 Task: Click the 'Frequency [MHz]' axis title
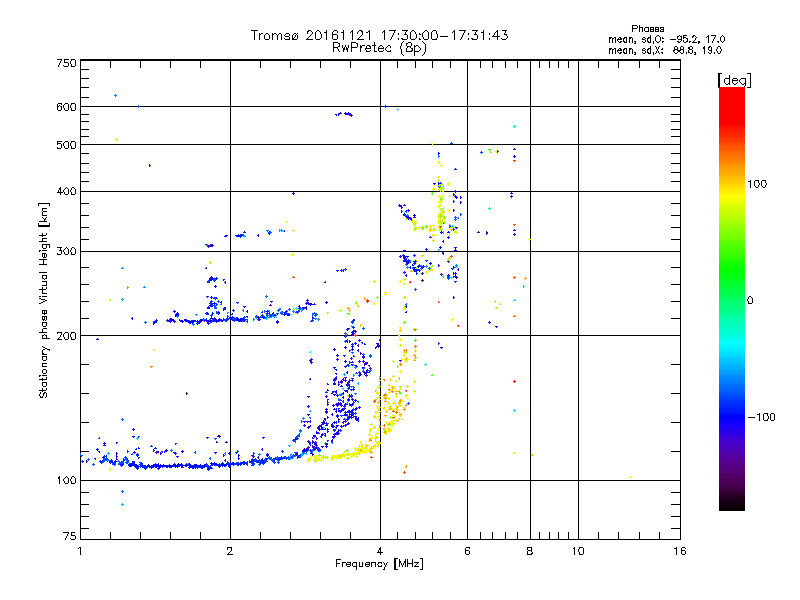click(379, 564)
